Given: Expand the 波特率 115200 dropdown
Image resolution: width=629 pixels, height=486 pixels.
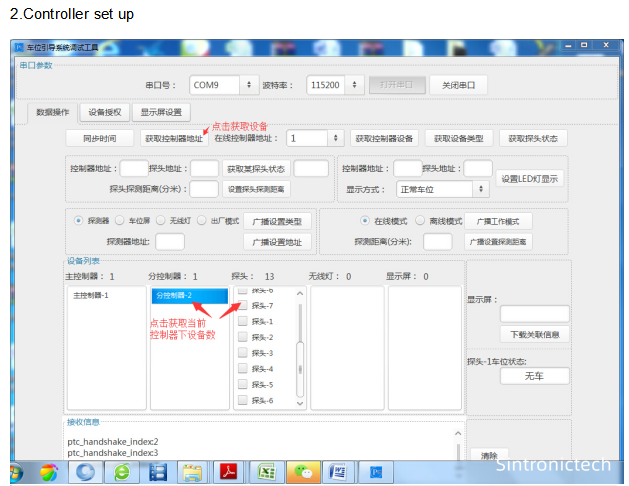Looking at the screenshot, I should coord(335,85).
